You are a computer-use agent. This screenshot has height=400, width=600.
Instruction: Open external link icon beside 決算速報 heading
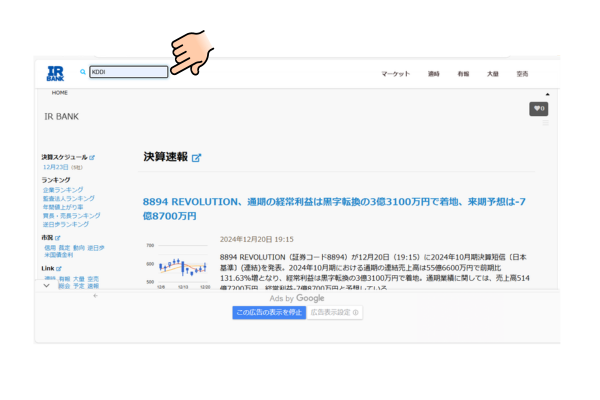click(x=196, y=158)
